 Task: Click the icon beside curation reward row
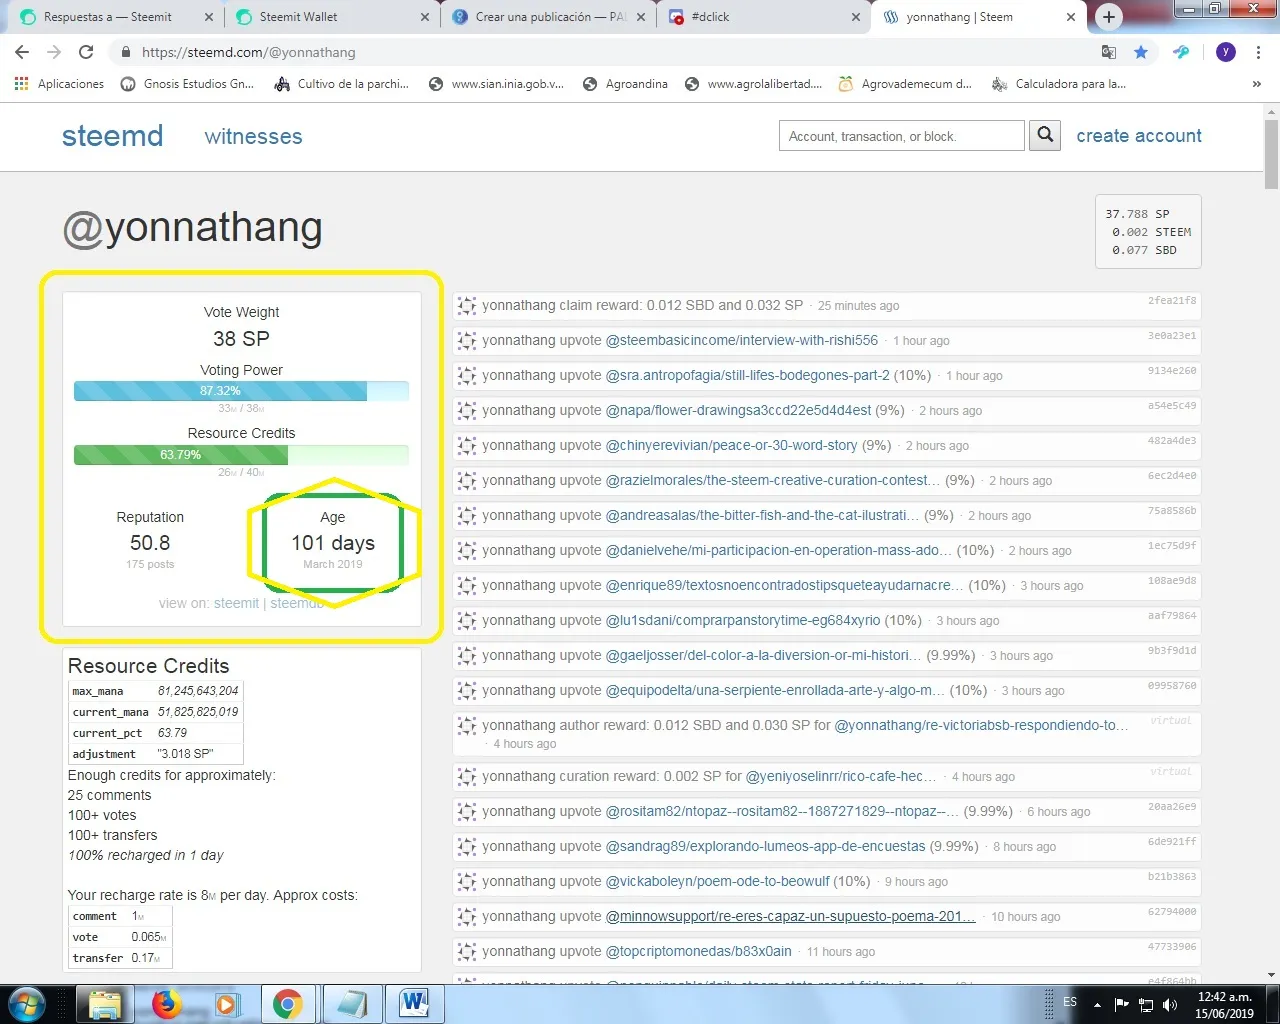point(467,776)
